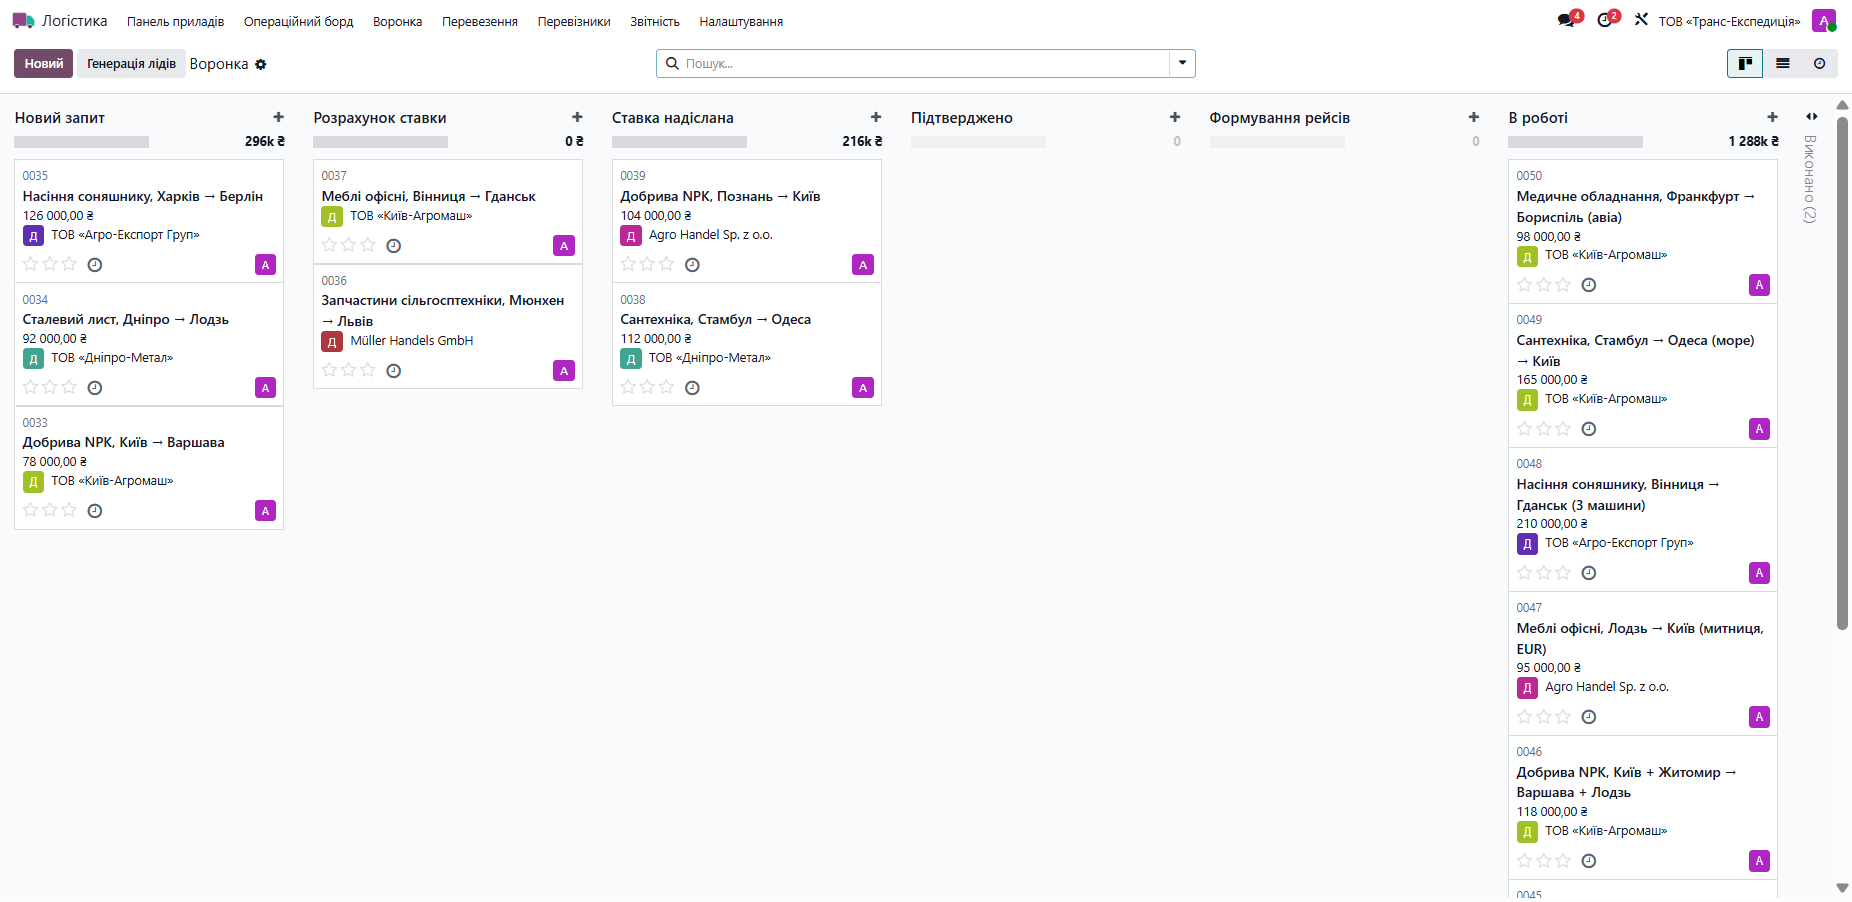Screen dimensions: 1852x902
Task: Open Воронка settings gear icon
Action: [261, 64]
